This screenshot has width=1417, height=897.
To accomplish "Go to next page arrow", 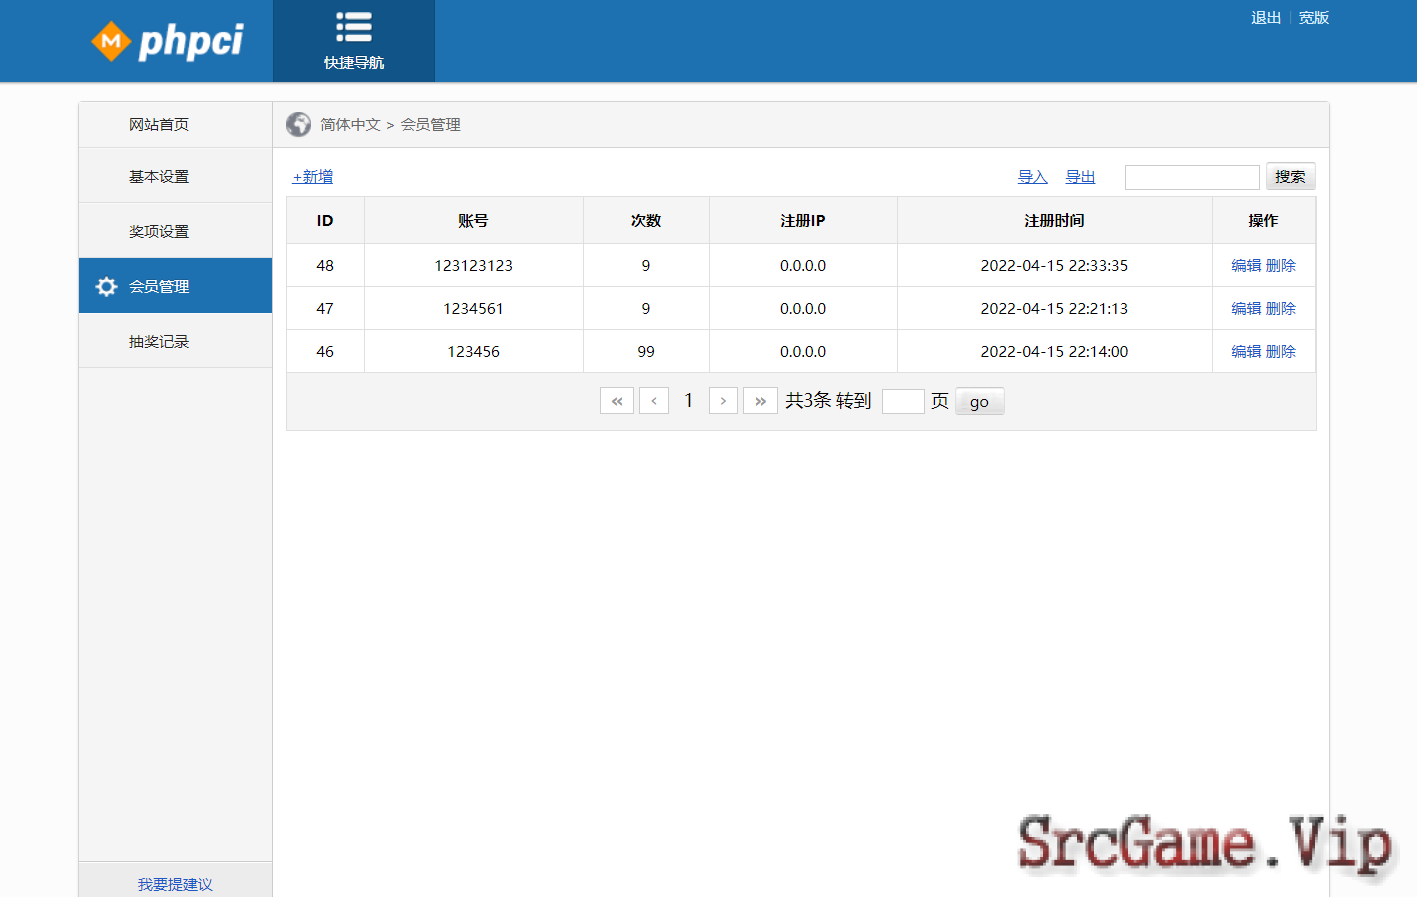I will pyautogui.click(x=723, y=401).
